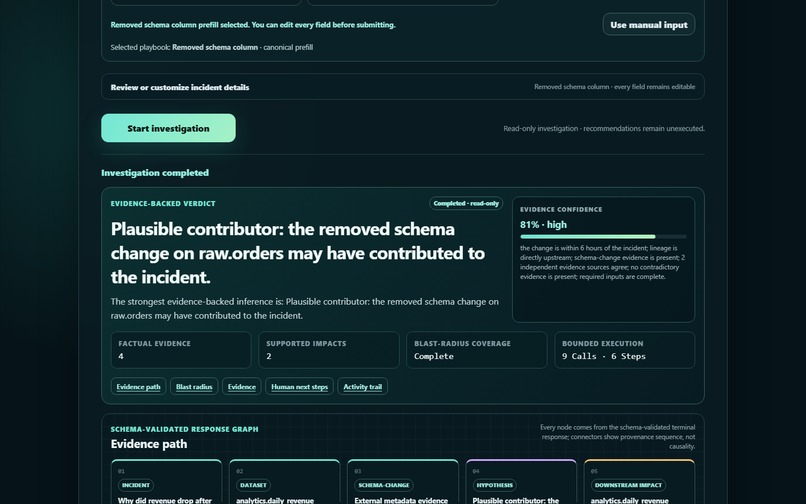Go to Human next steps

pos(299,387)
